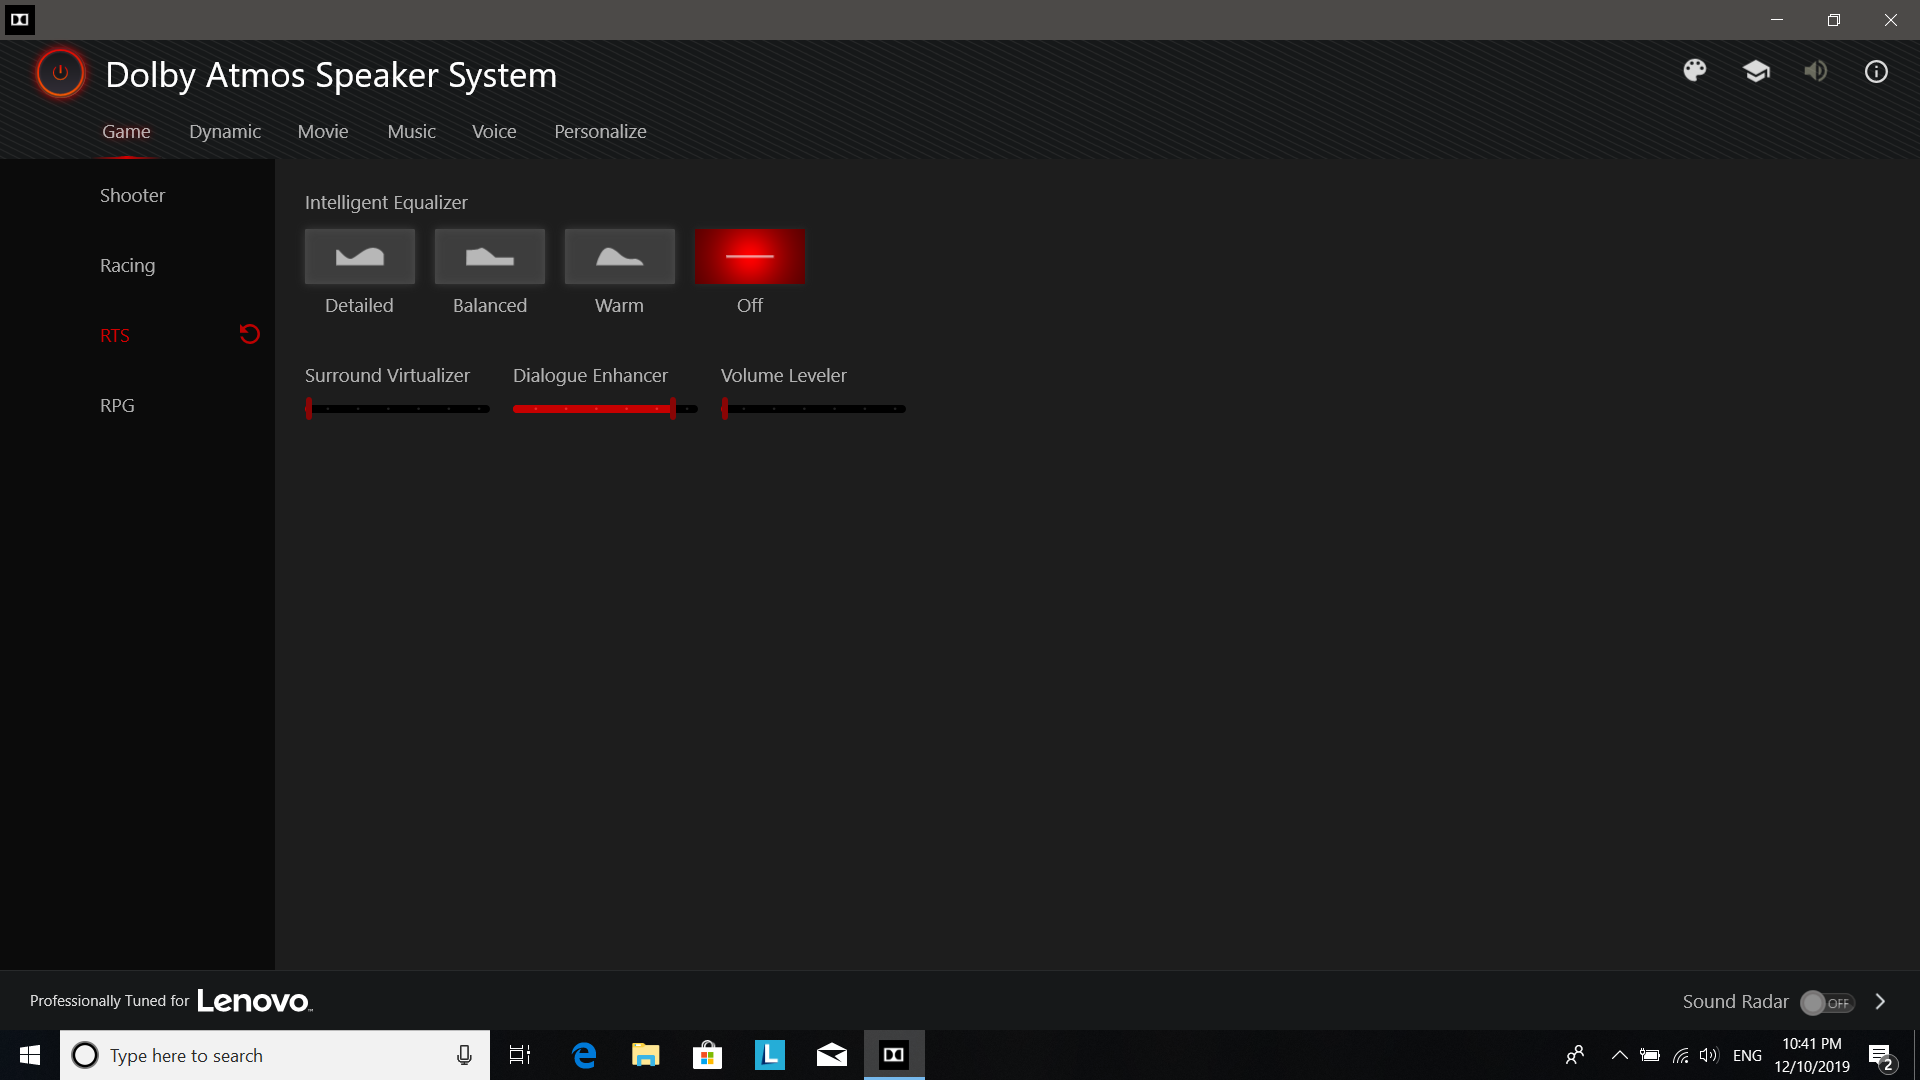
Task: Click the Dialogue Enhancer slider
Action: pos(605,408)
